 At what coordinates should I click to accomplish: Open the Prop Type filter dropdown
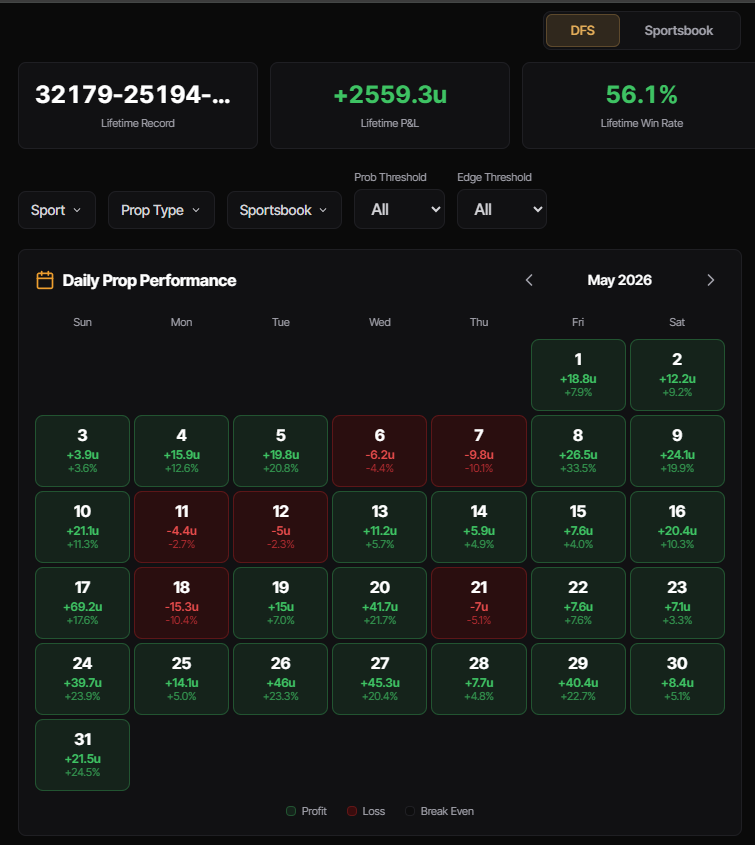(x=161, y=210)
